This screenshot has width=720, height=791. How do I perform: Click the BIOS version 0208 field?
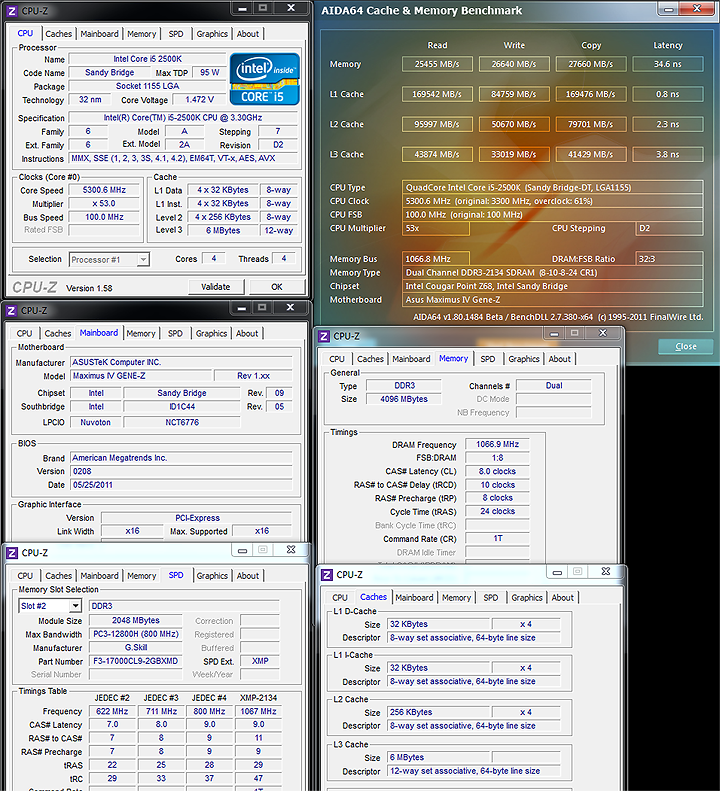click(181, 471)
